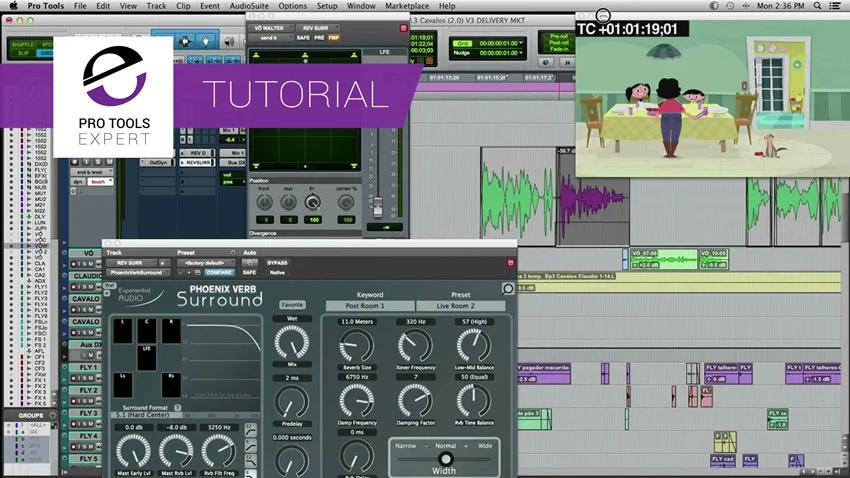The width and height of the screenshot is (850, 478).
Task: Click the L channel meter box
Action: [123, 331]
